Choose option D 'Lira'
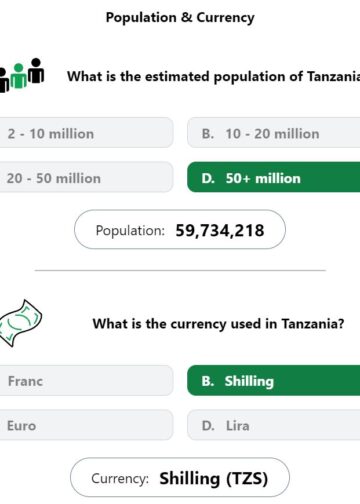 (274, 425)
